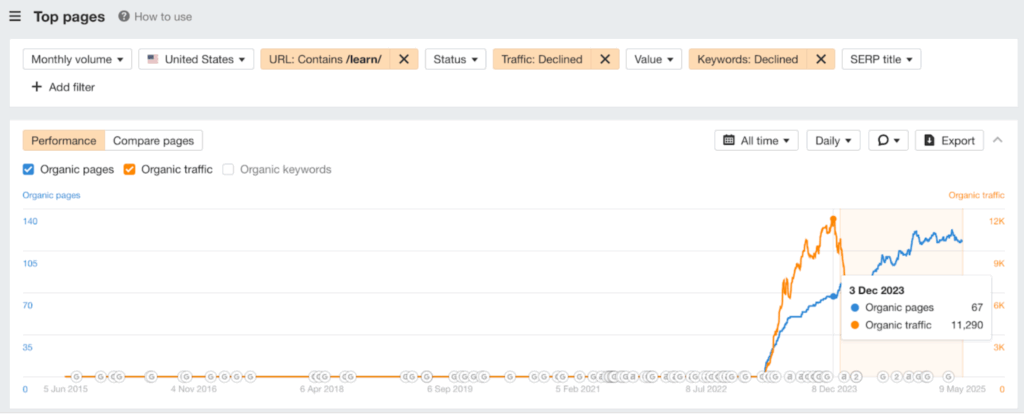The height and width of the screenshot is (414, 1024).
Task: Collapse the chart panel with chevron
Action: point(997,140)
